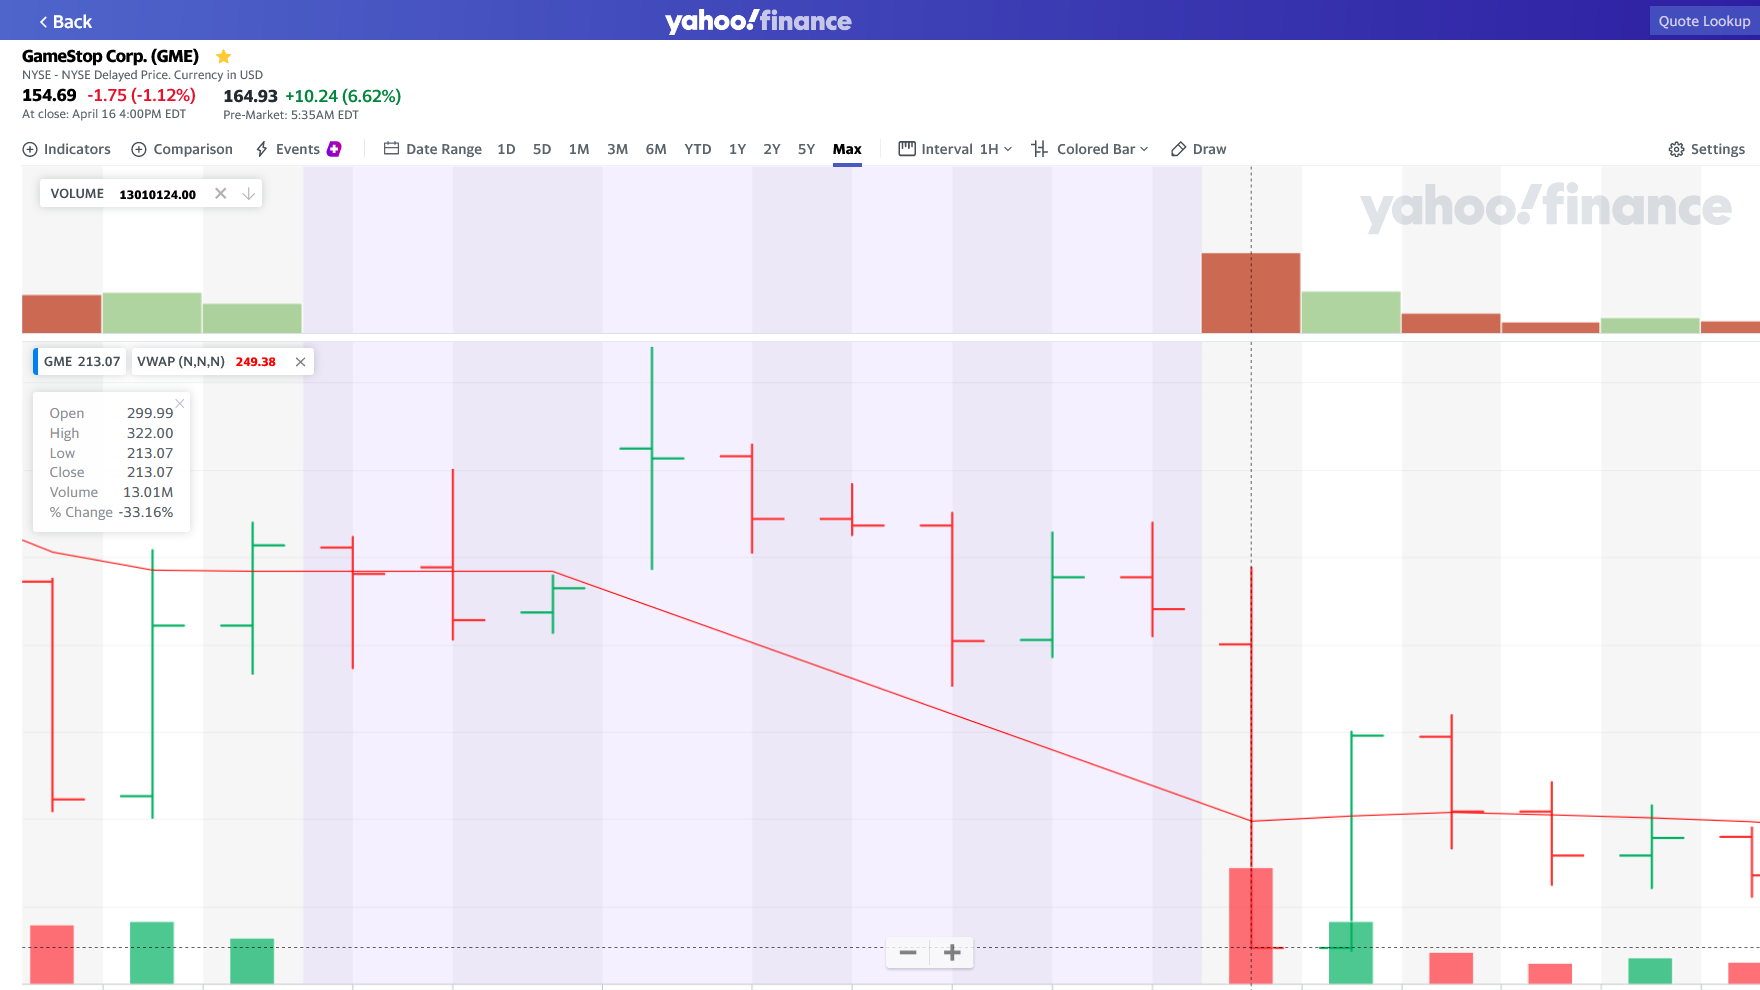The height and width of the screenshot is (990, 1760).
Task: Click the Open 299.99 tooltip value
Action: [150, 413]
